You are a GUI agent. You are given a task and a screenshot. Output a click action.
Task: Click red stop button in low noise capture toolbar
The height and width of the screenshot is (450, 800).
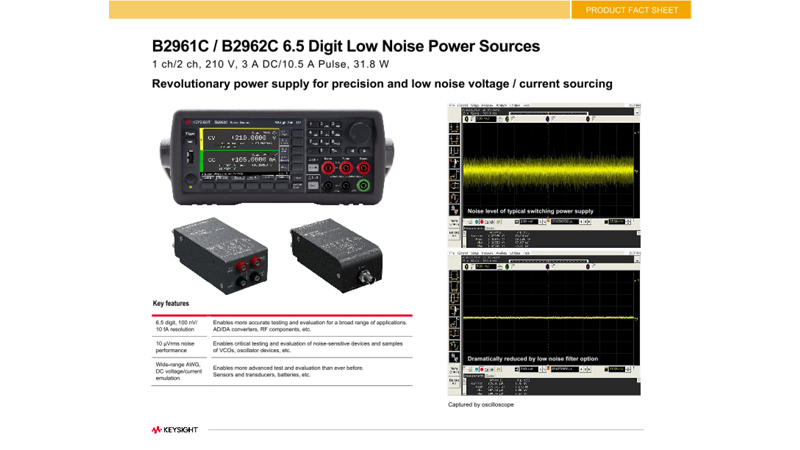[x=482, y=369]
